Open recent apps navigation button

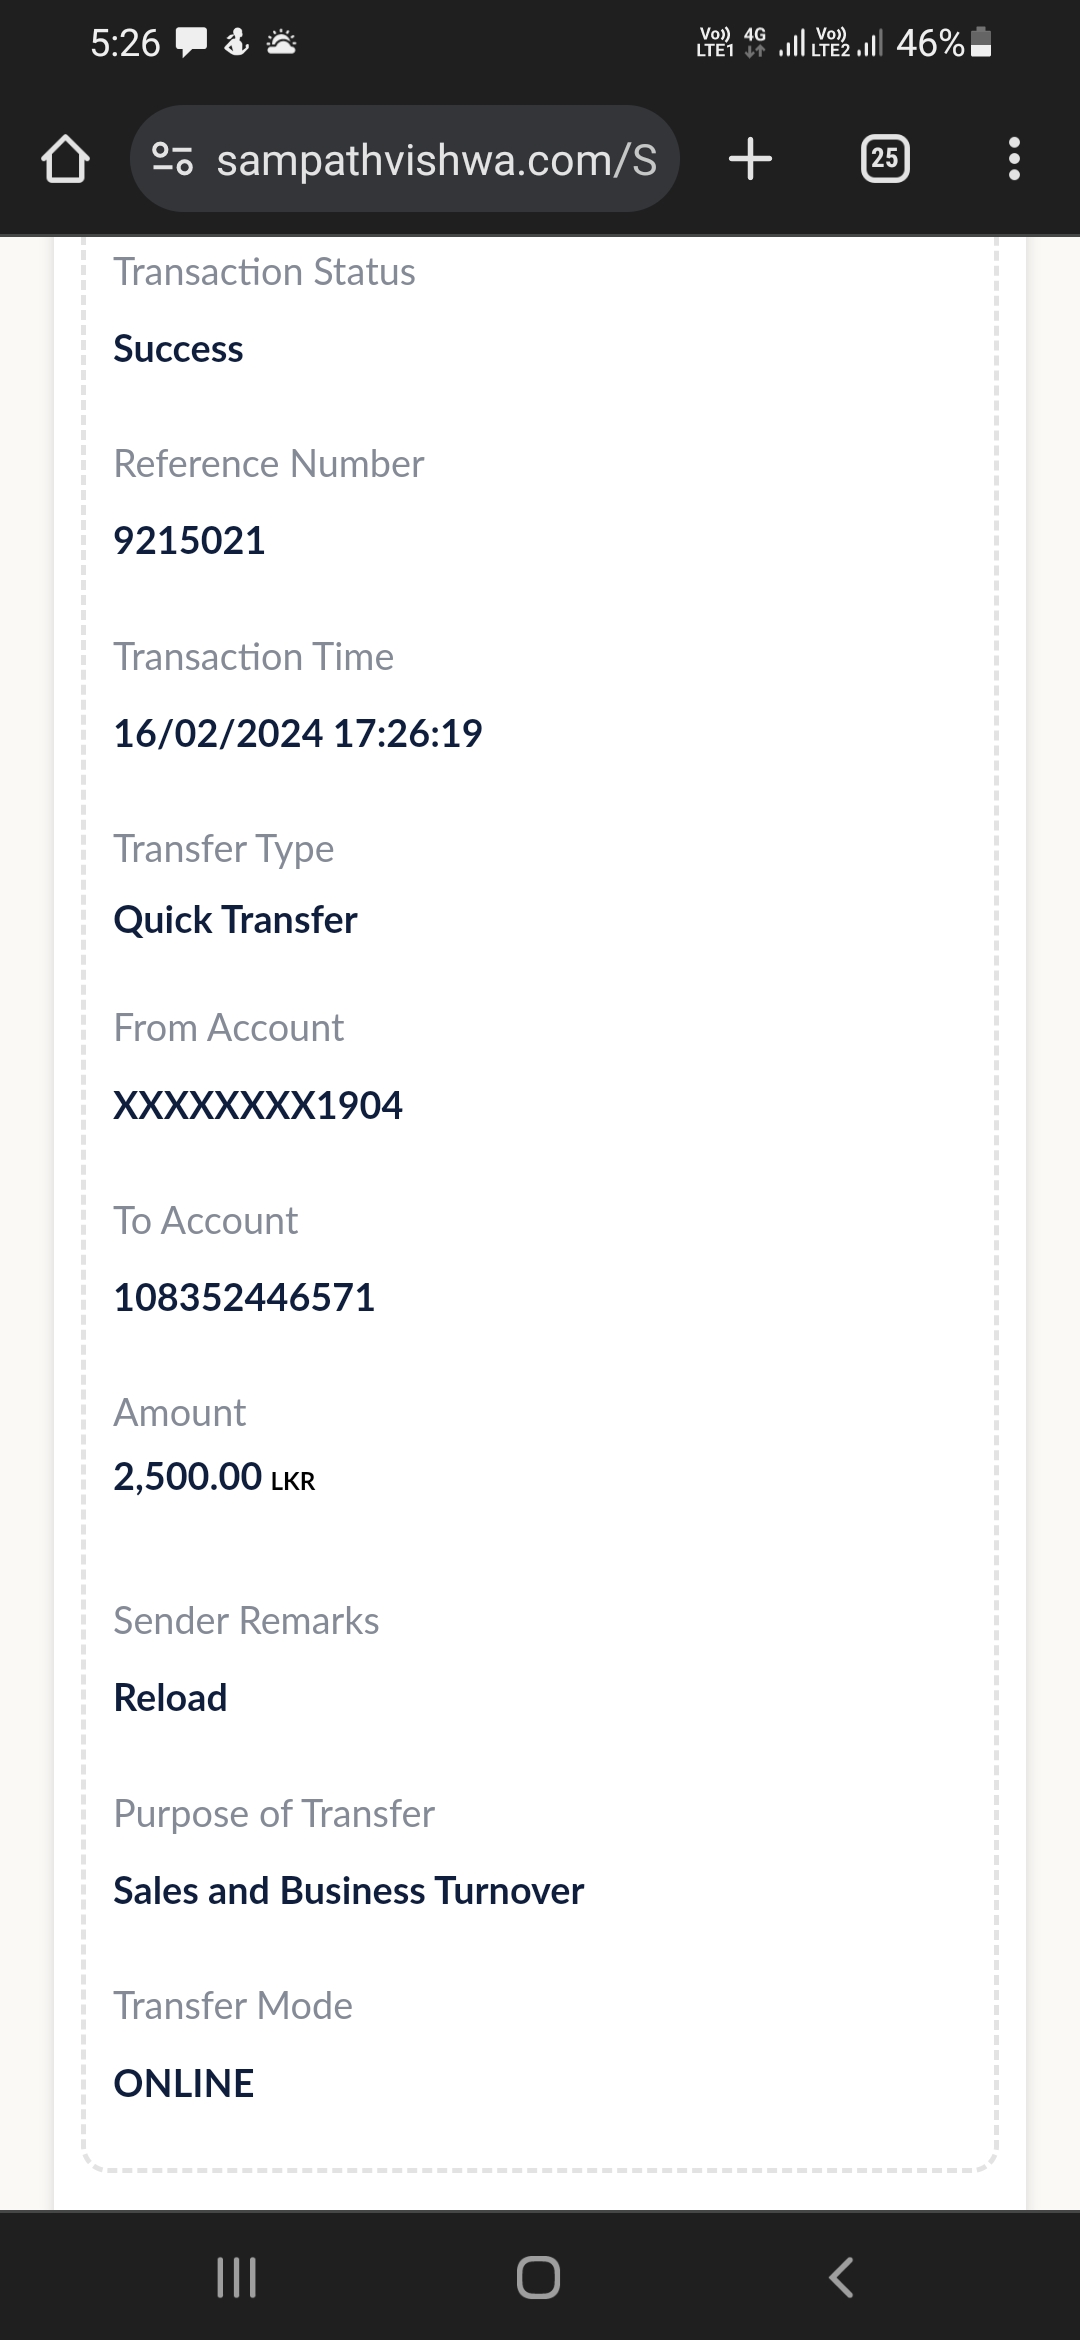point(237,2277)
